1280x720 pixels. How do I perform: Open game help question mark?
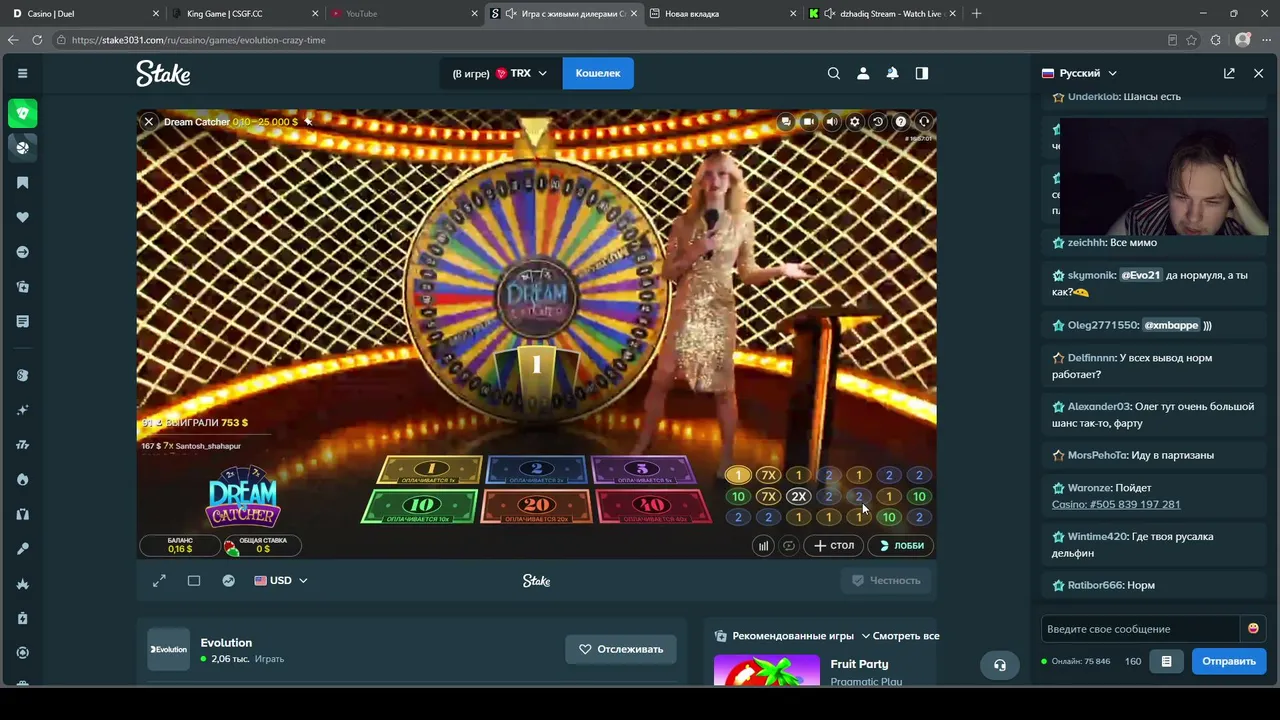click(901, 122)
